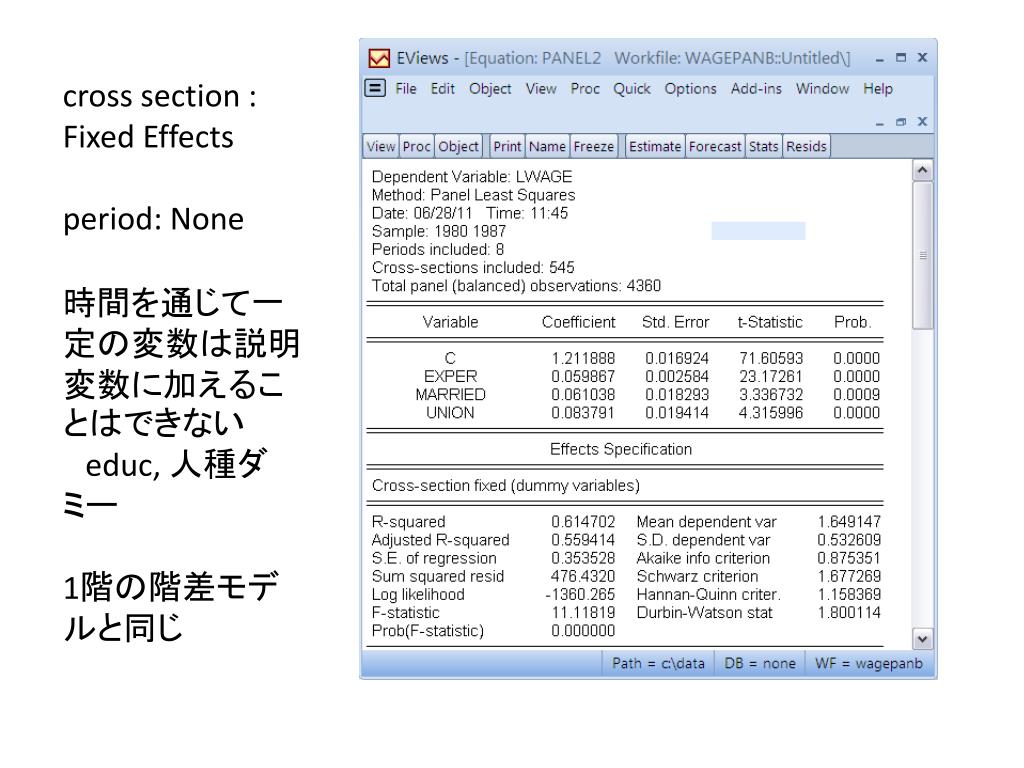The height and width of the screenshot is (768, 1024).
Task: Click the WF = wagepanb status entry
Action: (869, 664)
